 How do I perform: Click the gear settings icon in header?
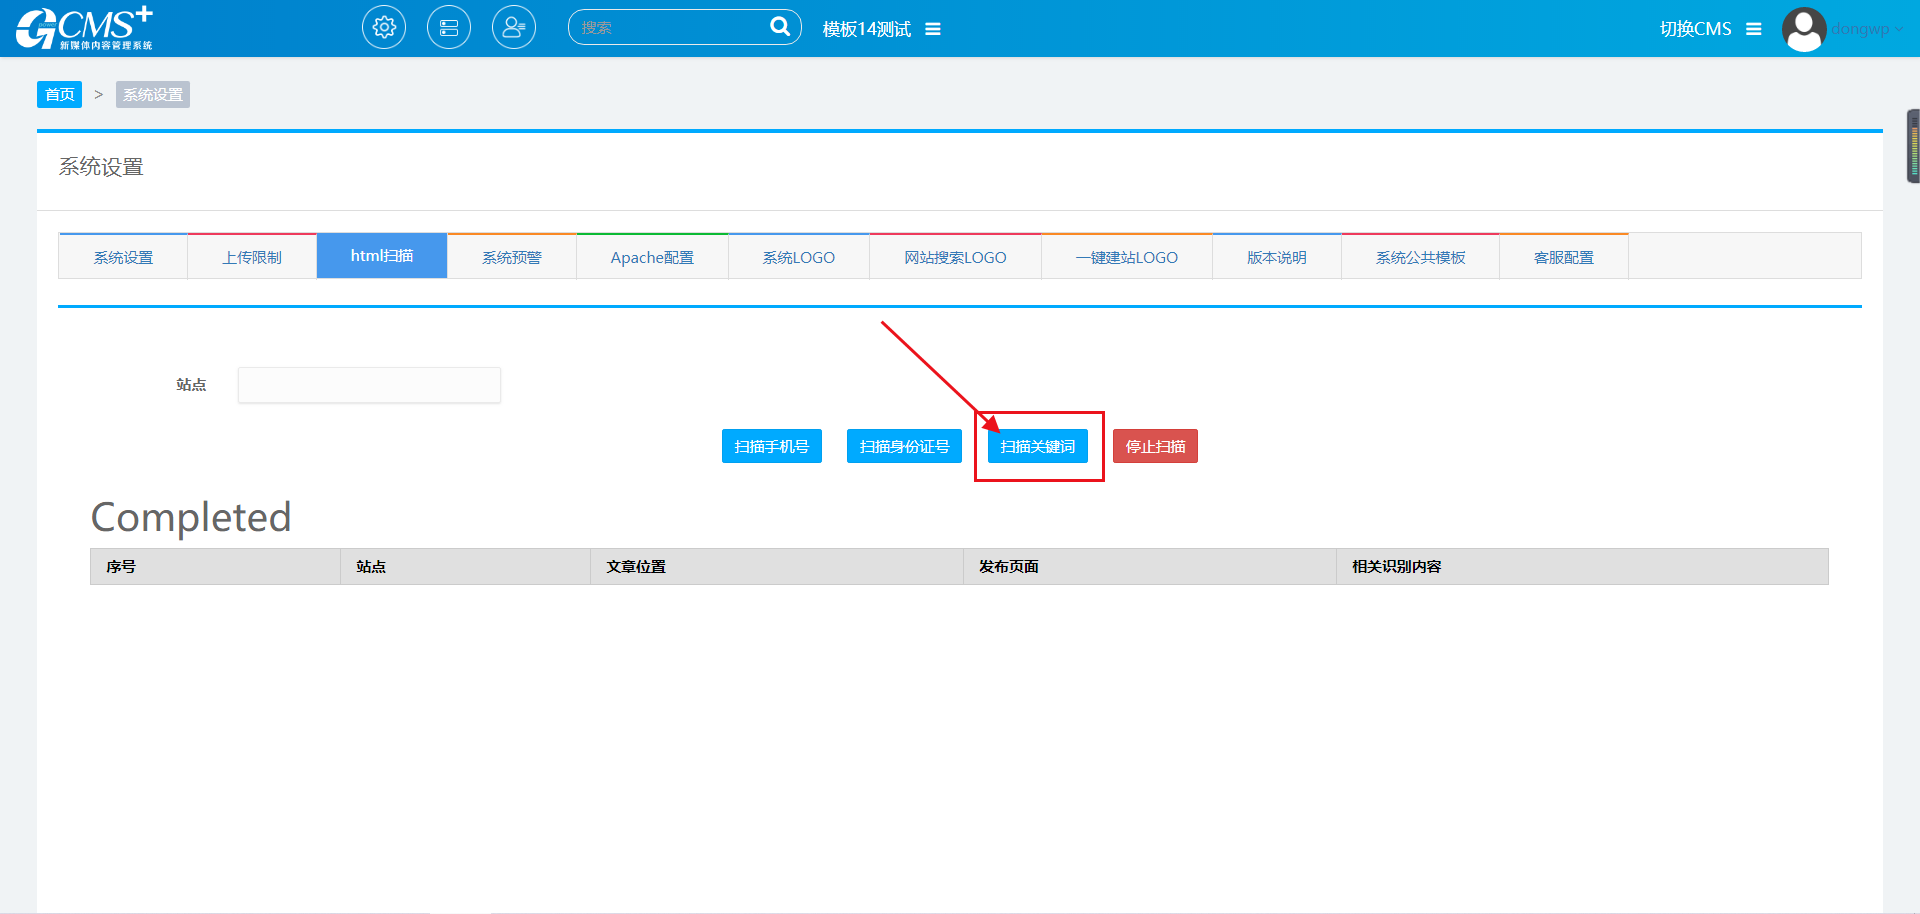click(x=384, y=28)
